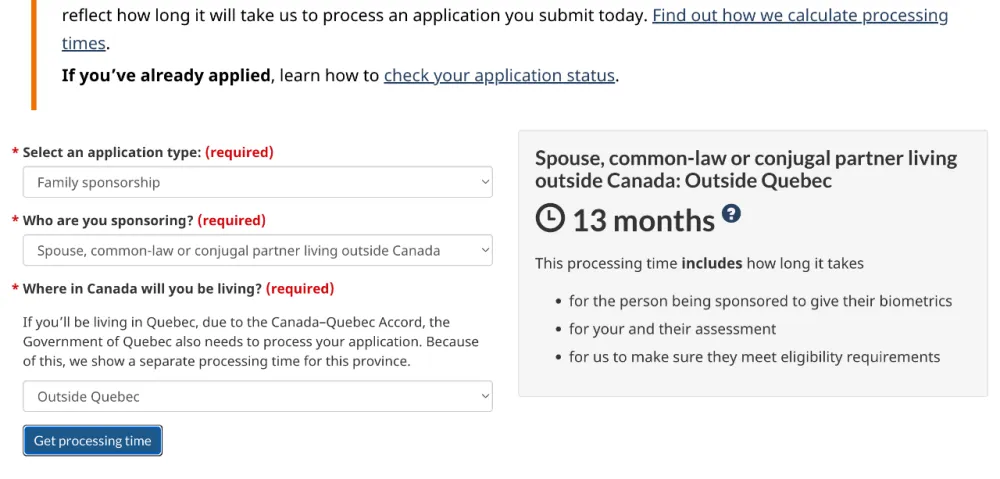The image size is (1000, 479).
Task: Click the '13 months' processing time text
Action: point(644,221)
